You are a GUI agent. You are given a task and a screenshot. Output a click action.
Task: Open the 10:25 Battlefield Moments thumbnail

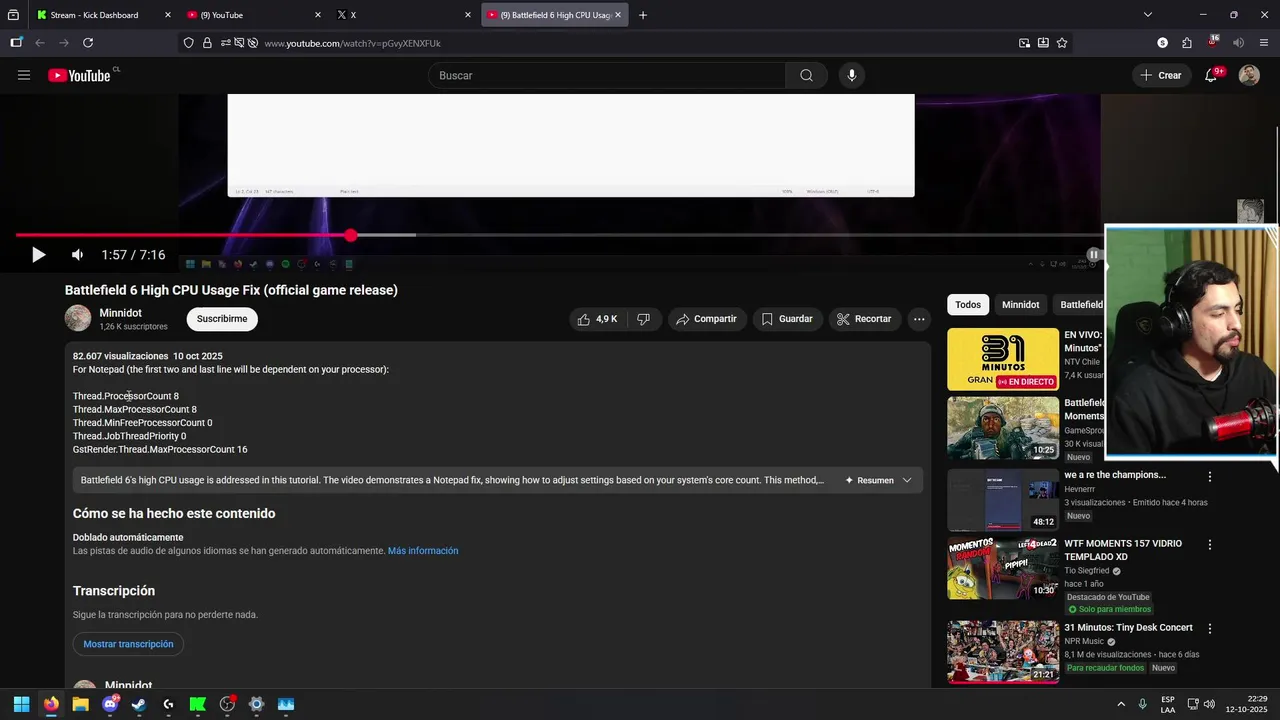pos(1003,428)
